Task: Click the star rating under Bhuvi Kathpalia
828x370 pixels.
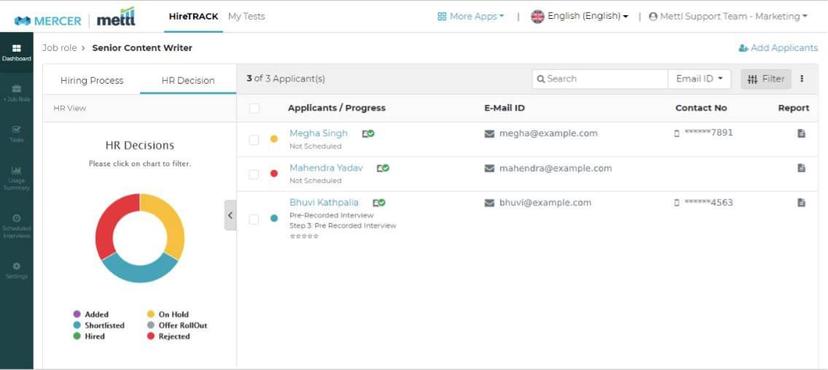Action: point(304,236)
